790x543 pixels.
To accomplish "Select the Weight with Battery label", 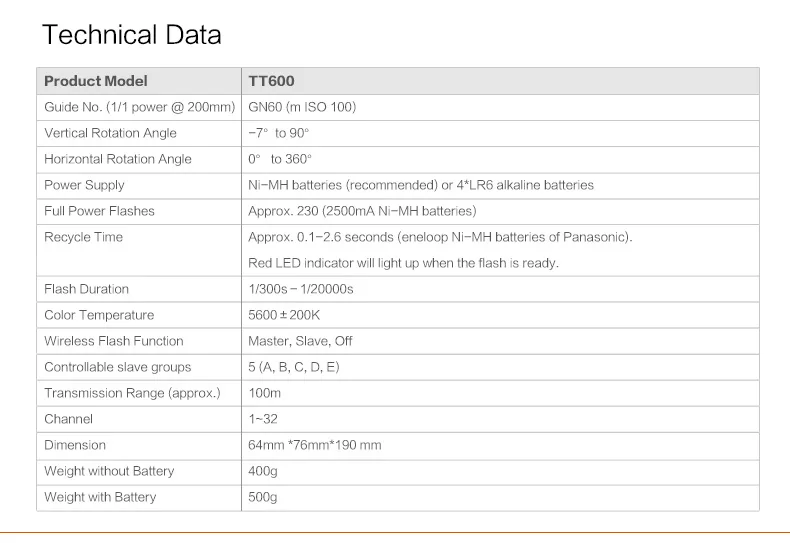I will coord(100,497).
